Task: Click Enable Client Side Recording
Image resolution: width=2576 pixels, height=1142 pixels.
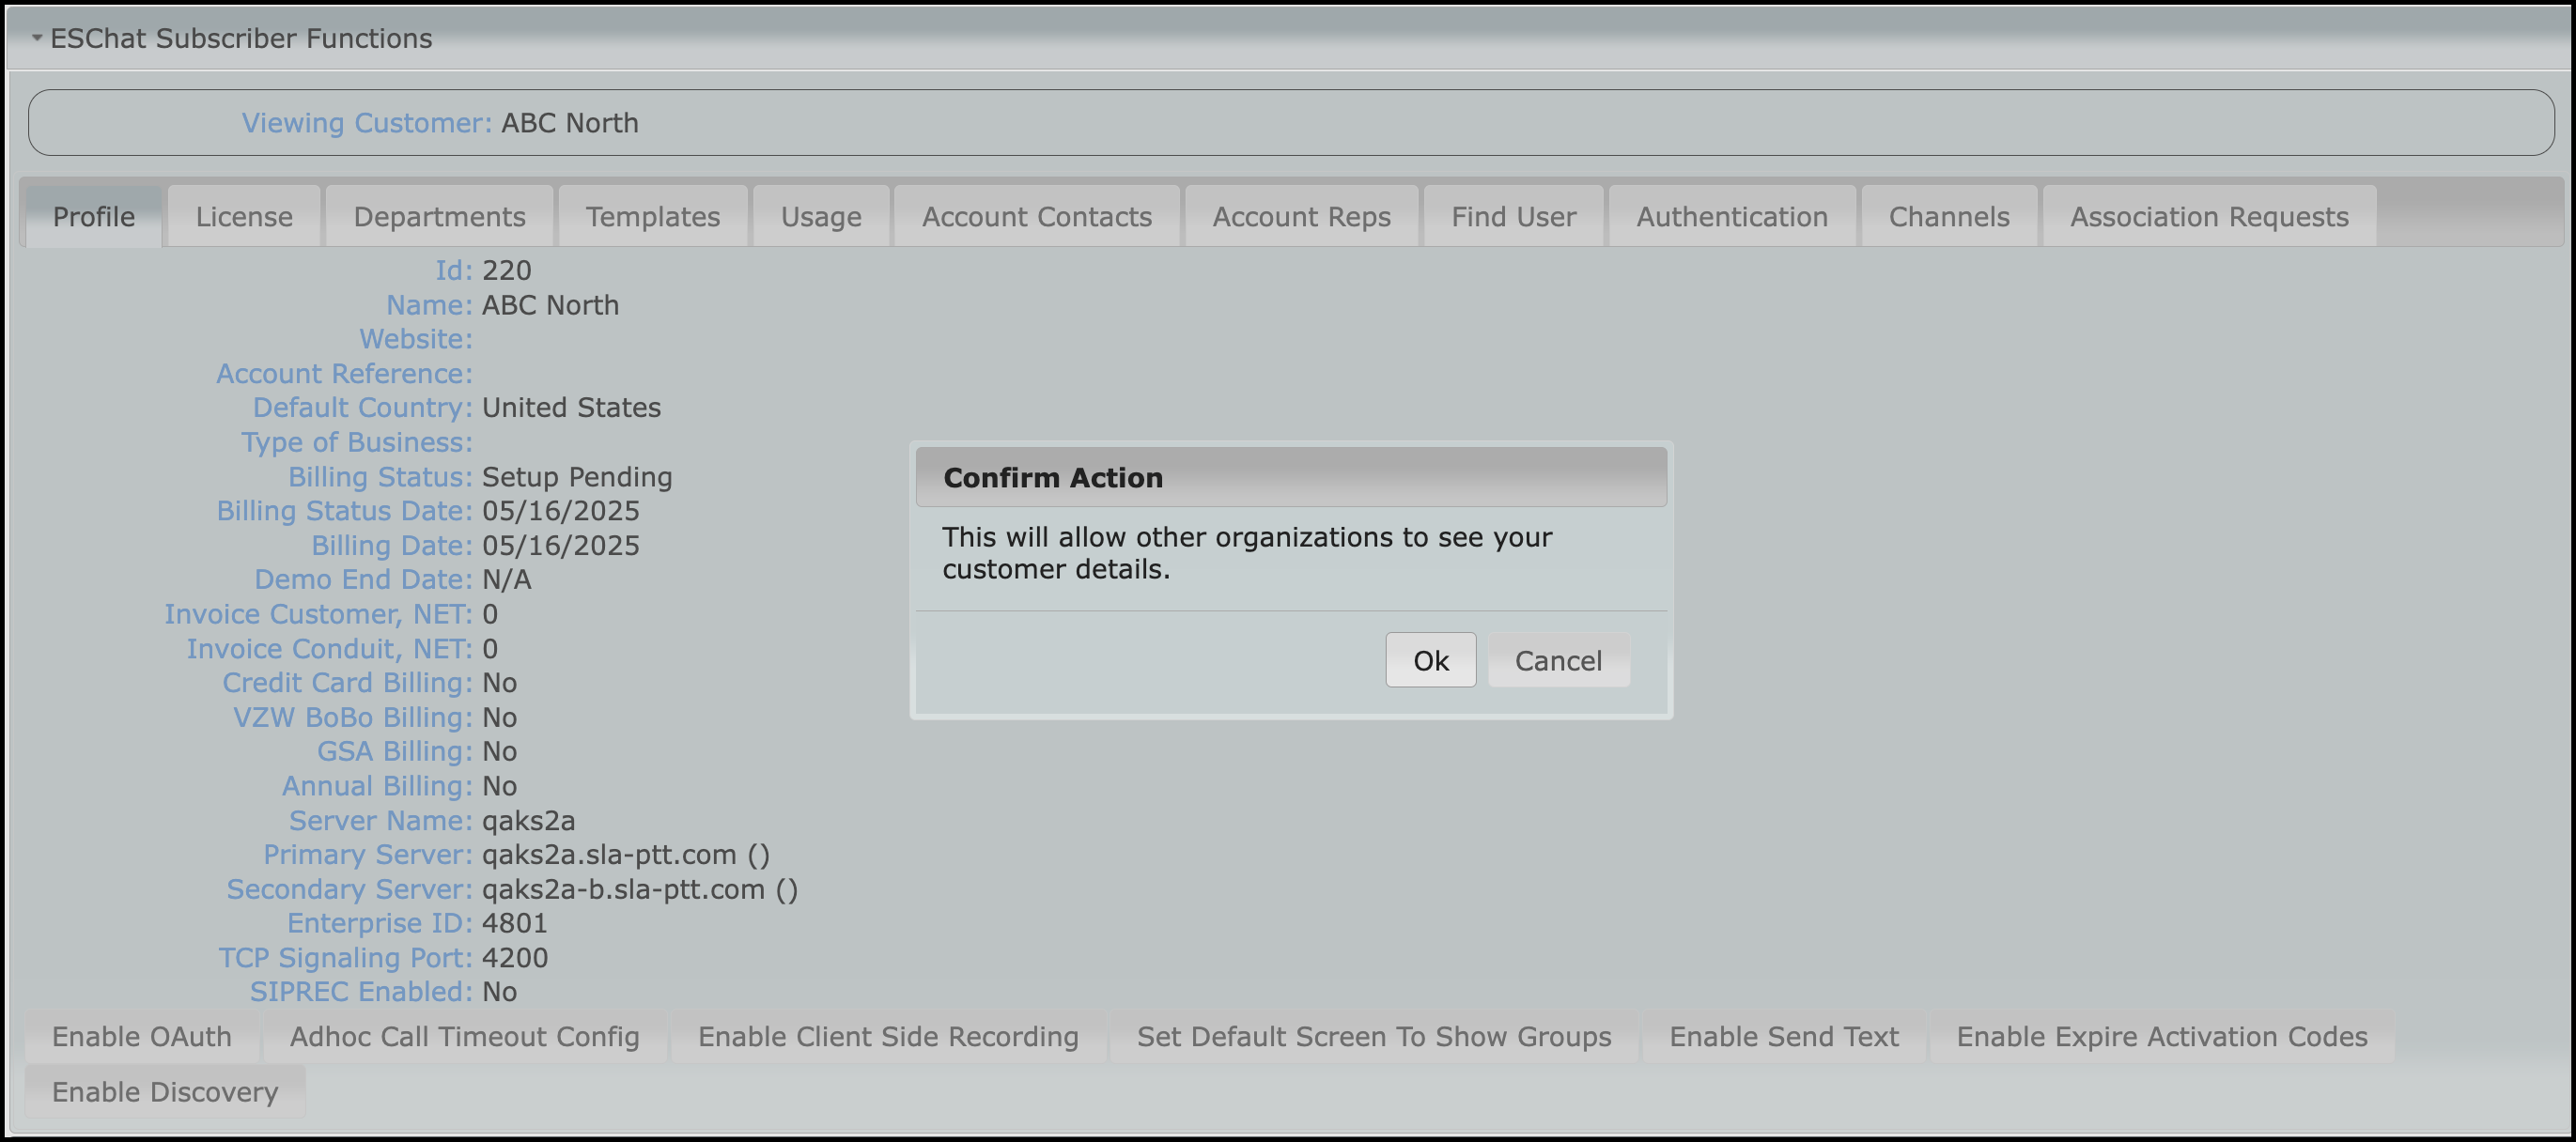Action: coord(888,1036)
